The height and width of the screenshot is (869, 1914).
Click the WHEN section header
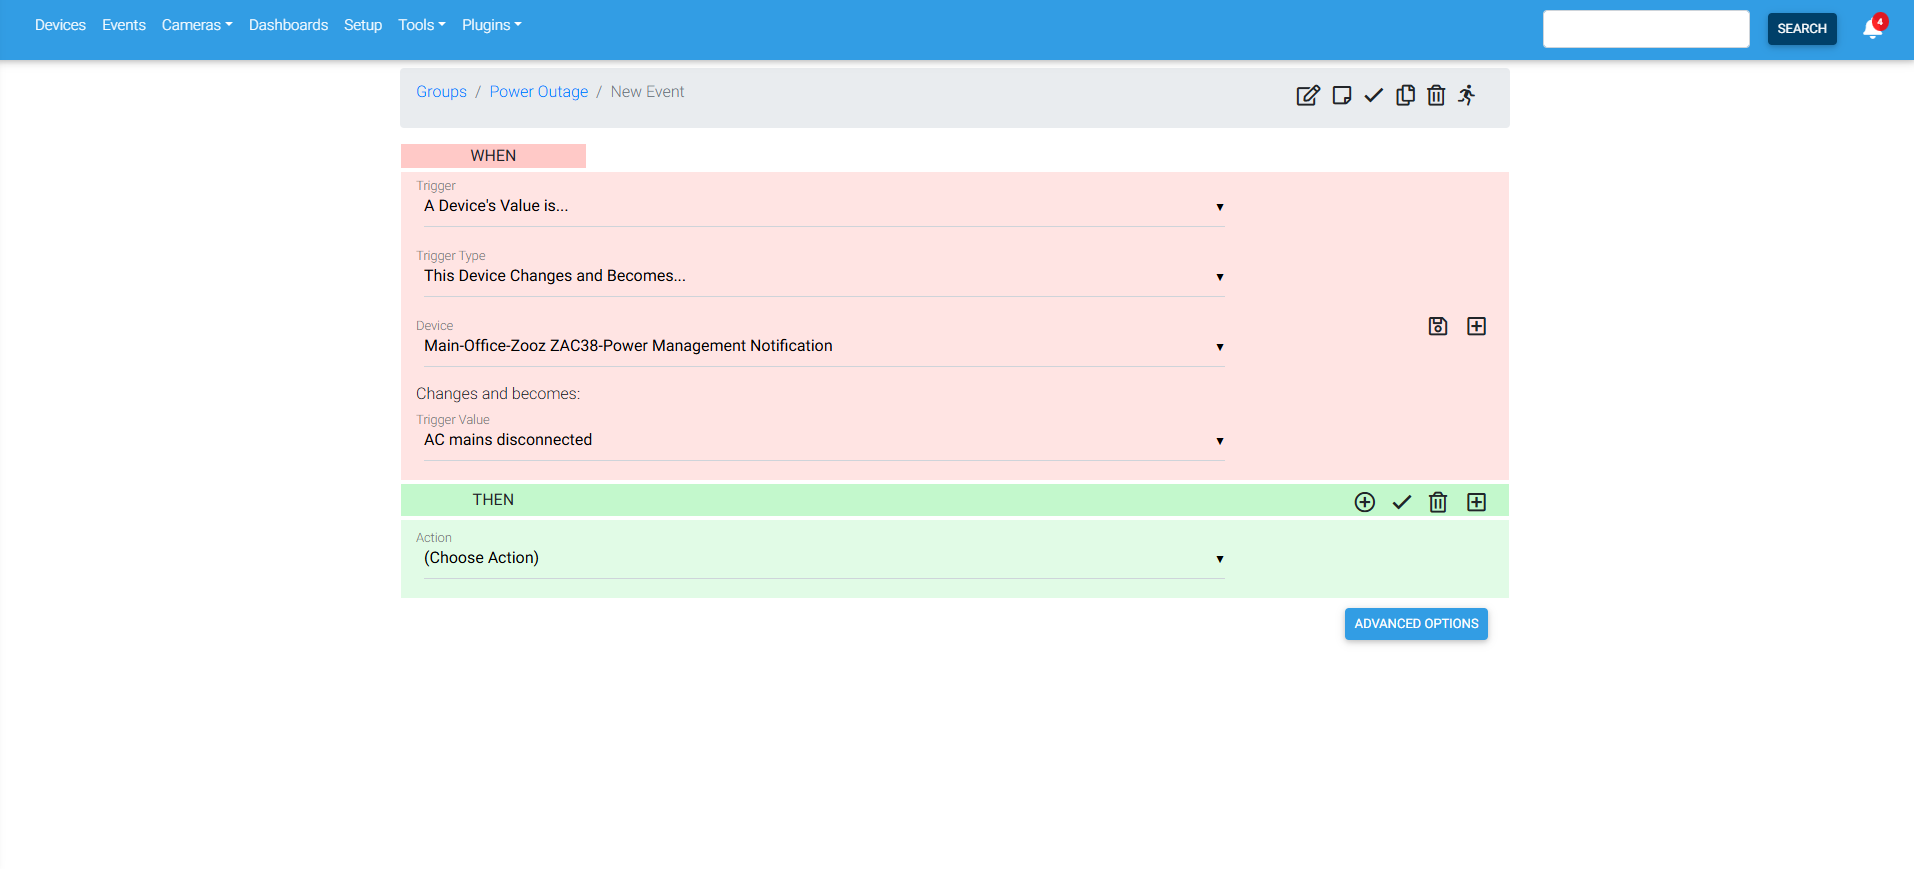click(493, 156)
